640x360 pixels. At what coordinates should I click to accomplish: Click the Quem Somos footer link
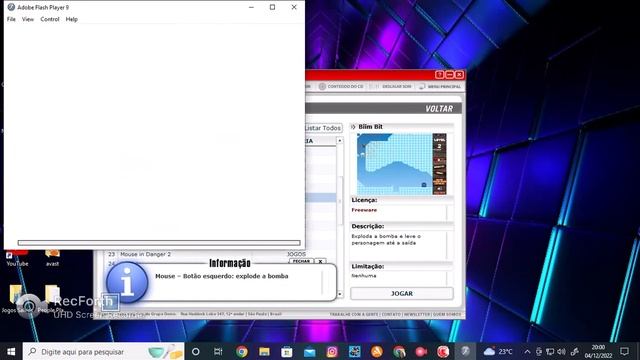(447, 314)
